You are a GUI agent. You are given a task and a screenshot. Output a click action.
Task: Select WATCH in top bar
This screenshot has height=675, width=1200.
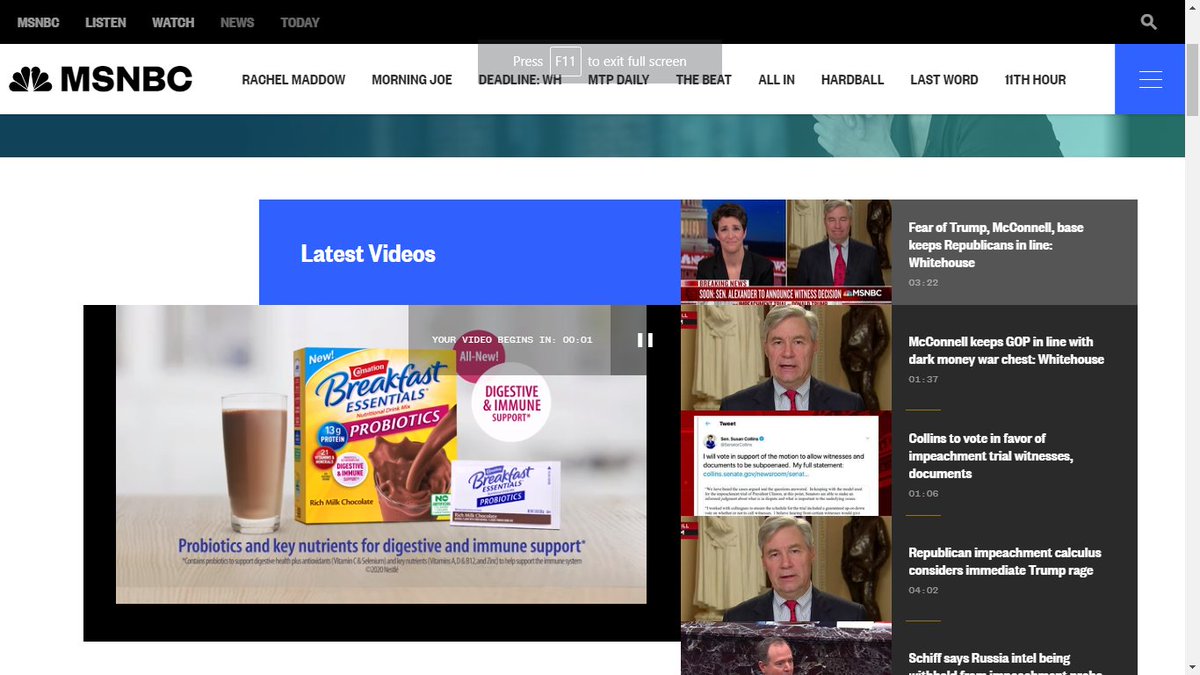click(x=173, y=22)
